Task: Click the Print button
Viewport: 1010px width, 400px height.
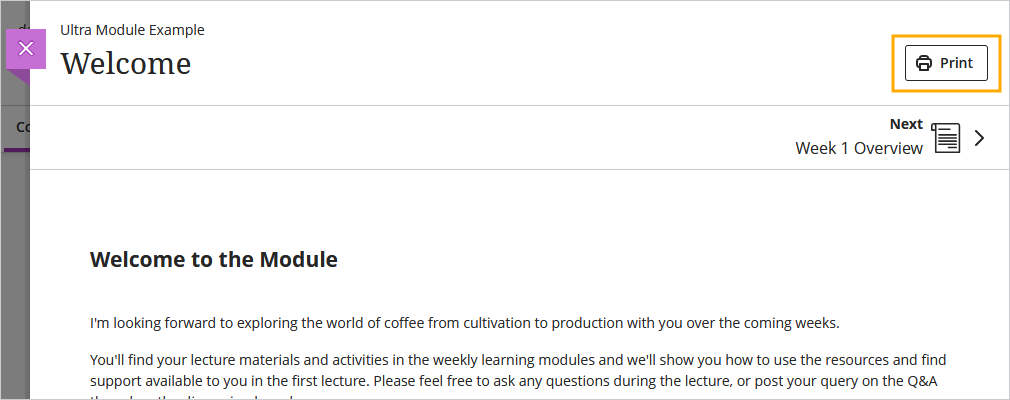Action: 946,63
